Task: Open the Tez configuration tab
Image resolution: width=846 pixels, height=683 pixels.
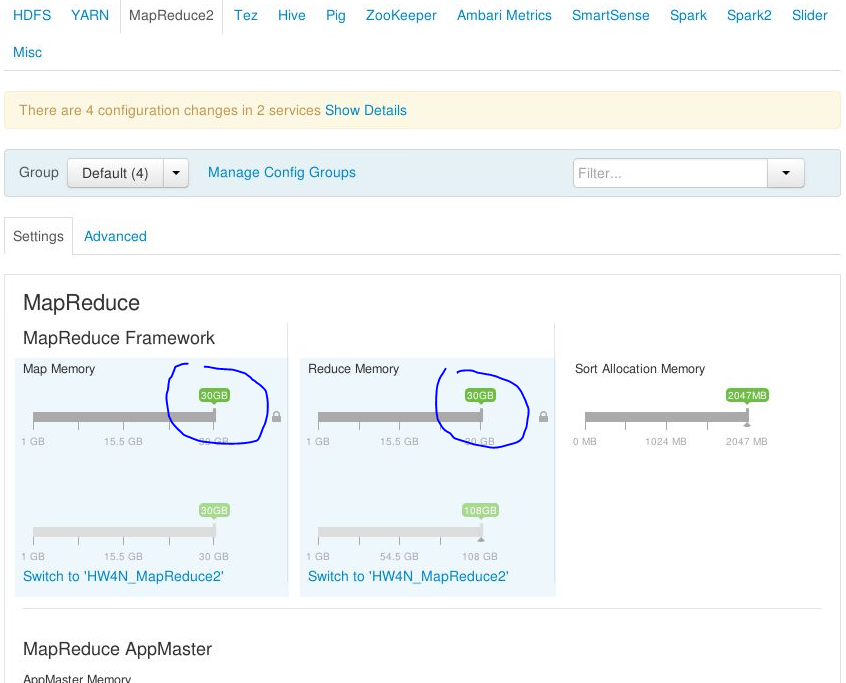Action: point(245,15)
